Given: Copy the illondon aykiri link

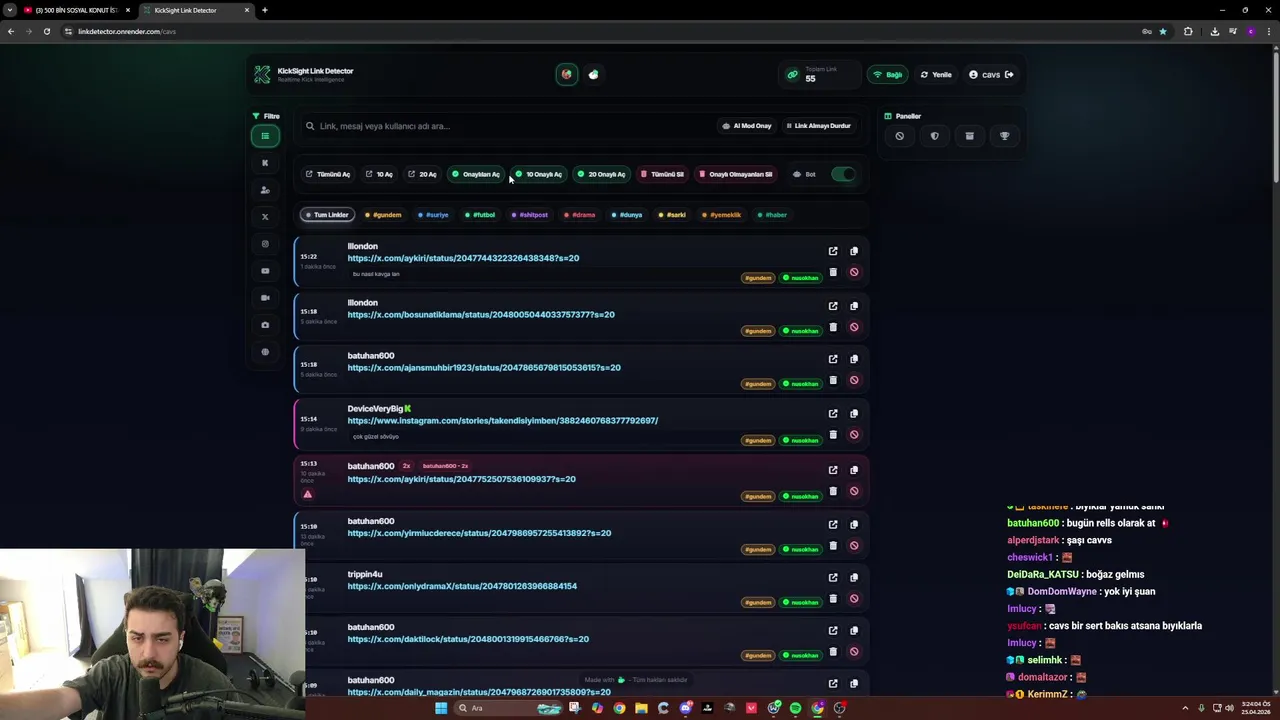Looking at the screenshot, I should (x=854, y=251).
